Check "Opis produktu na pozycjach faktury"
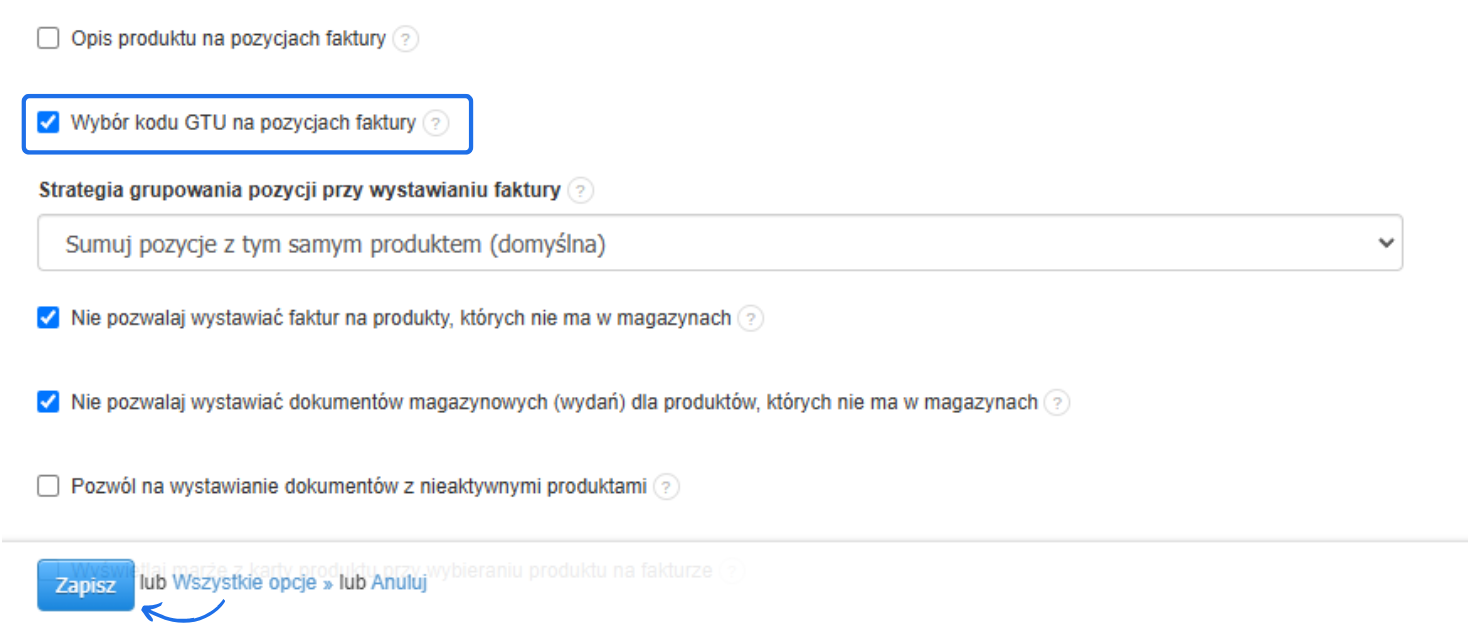The image size is (1468, 636). pos(46,38)
